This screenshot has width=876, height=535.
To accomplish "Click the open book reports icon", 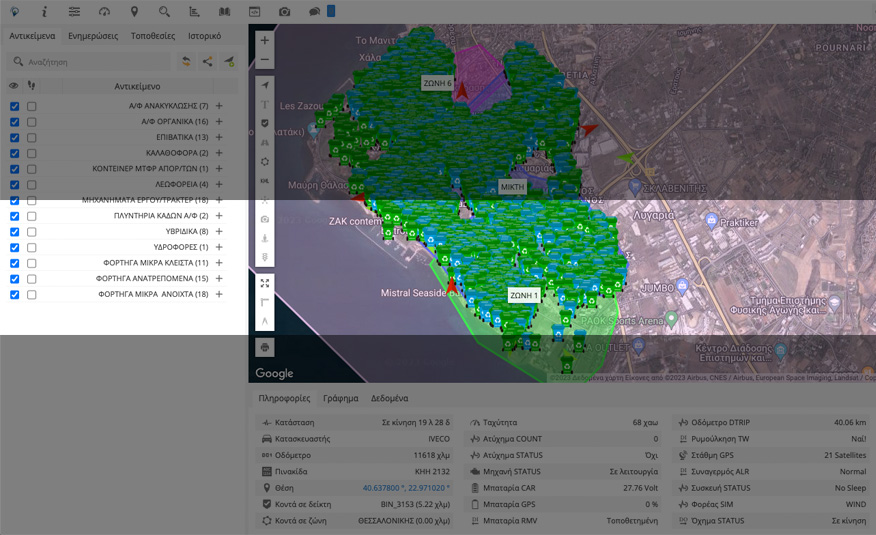I will coord(224,12).
